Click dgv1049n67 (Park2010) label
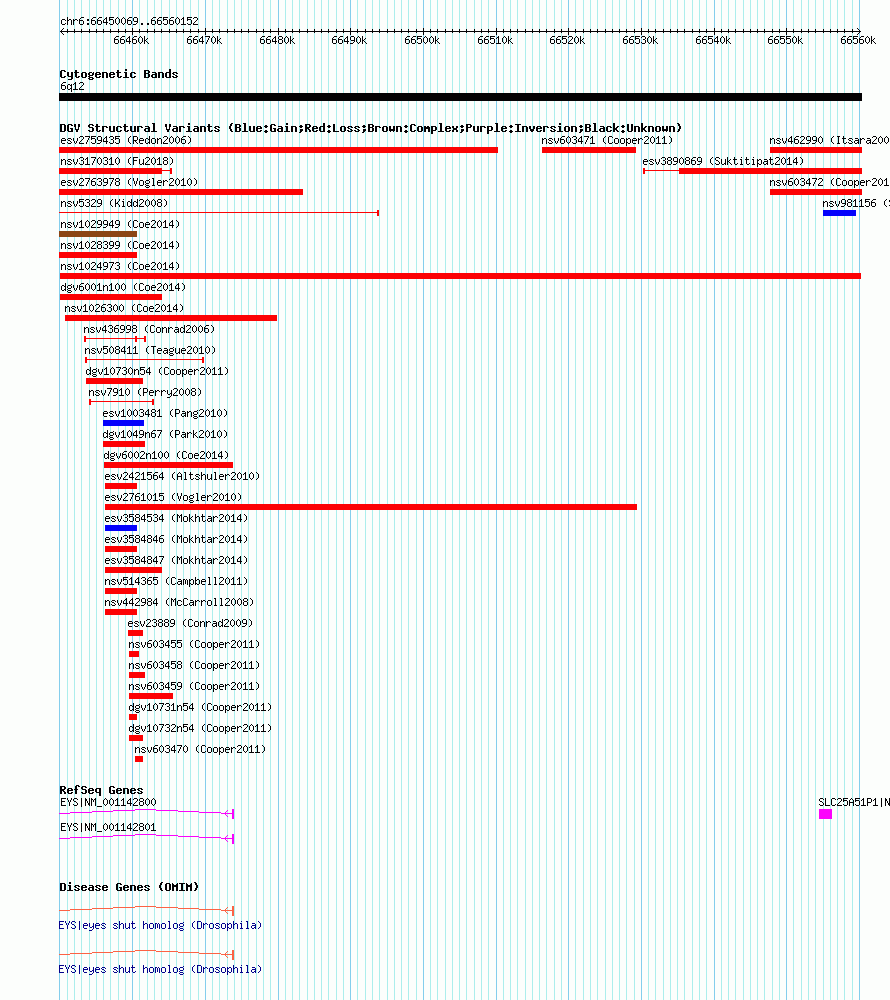The height and width of the screenshot is (1000, 890). pyautogui.click(x=165, y=434)
